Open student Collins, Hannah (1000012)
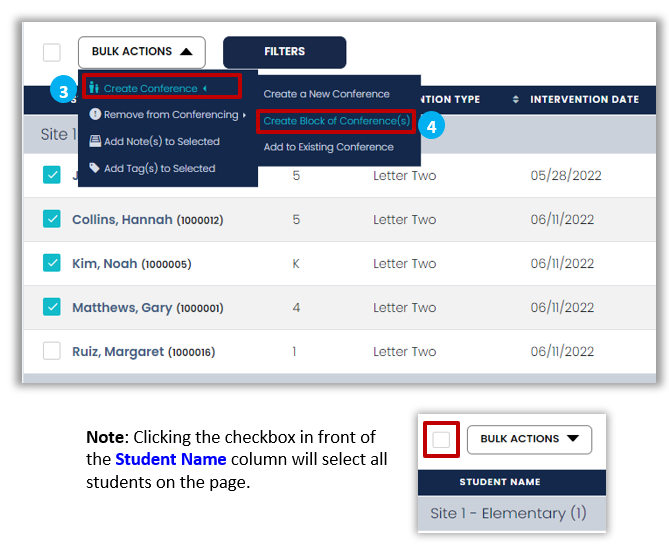 (x=148, y=220)
